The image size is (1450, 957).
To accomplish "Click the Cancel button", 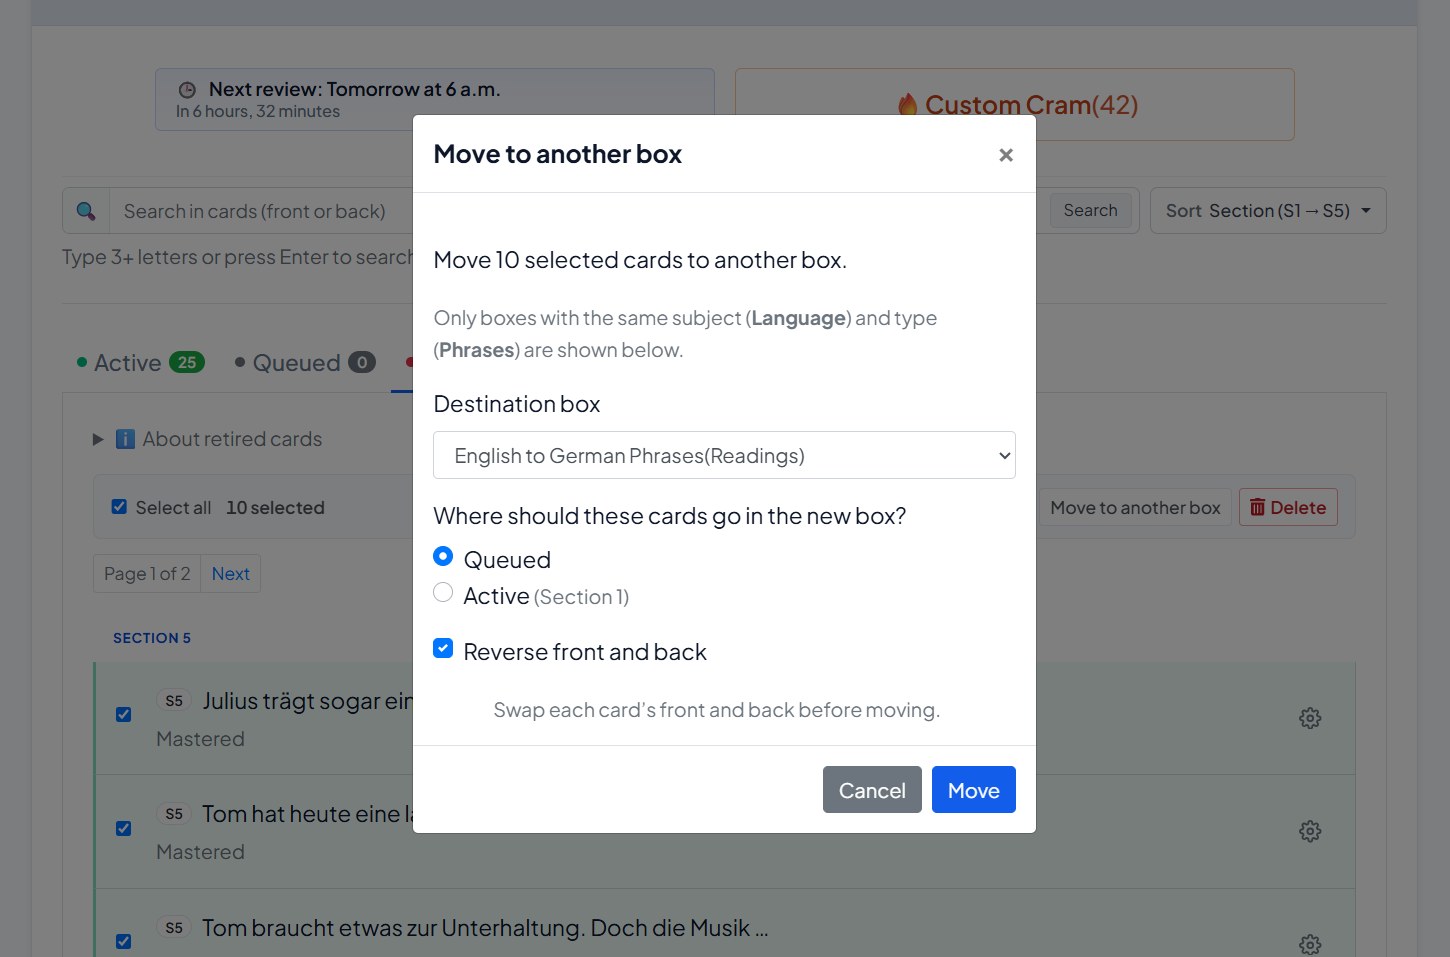I will click(872, 790).
